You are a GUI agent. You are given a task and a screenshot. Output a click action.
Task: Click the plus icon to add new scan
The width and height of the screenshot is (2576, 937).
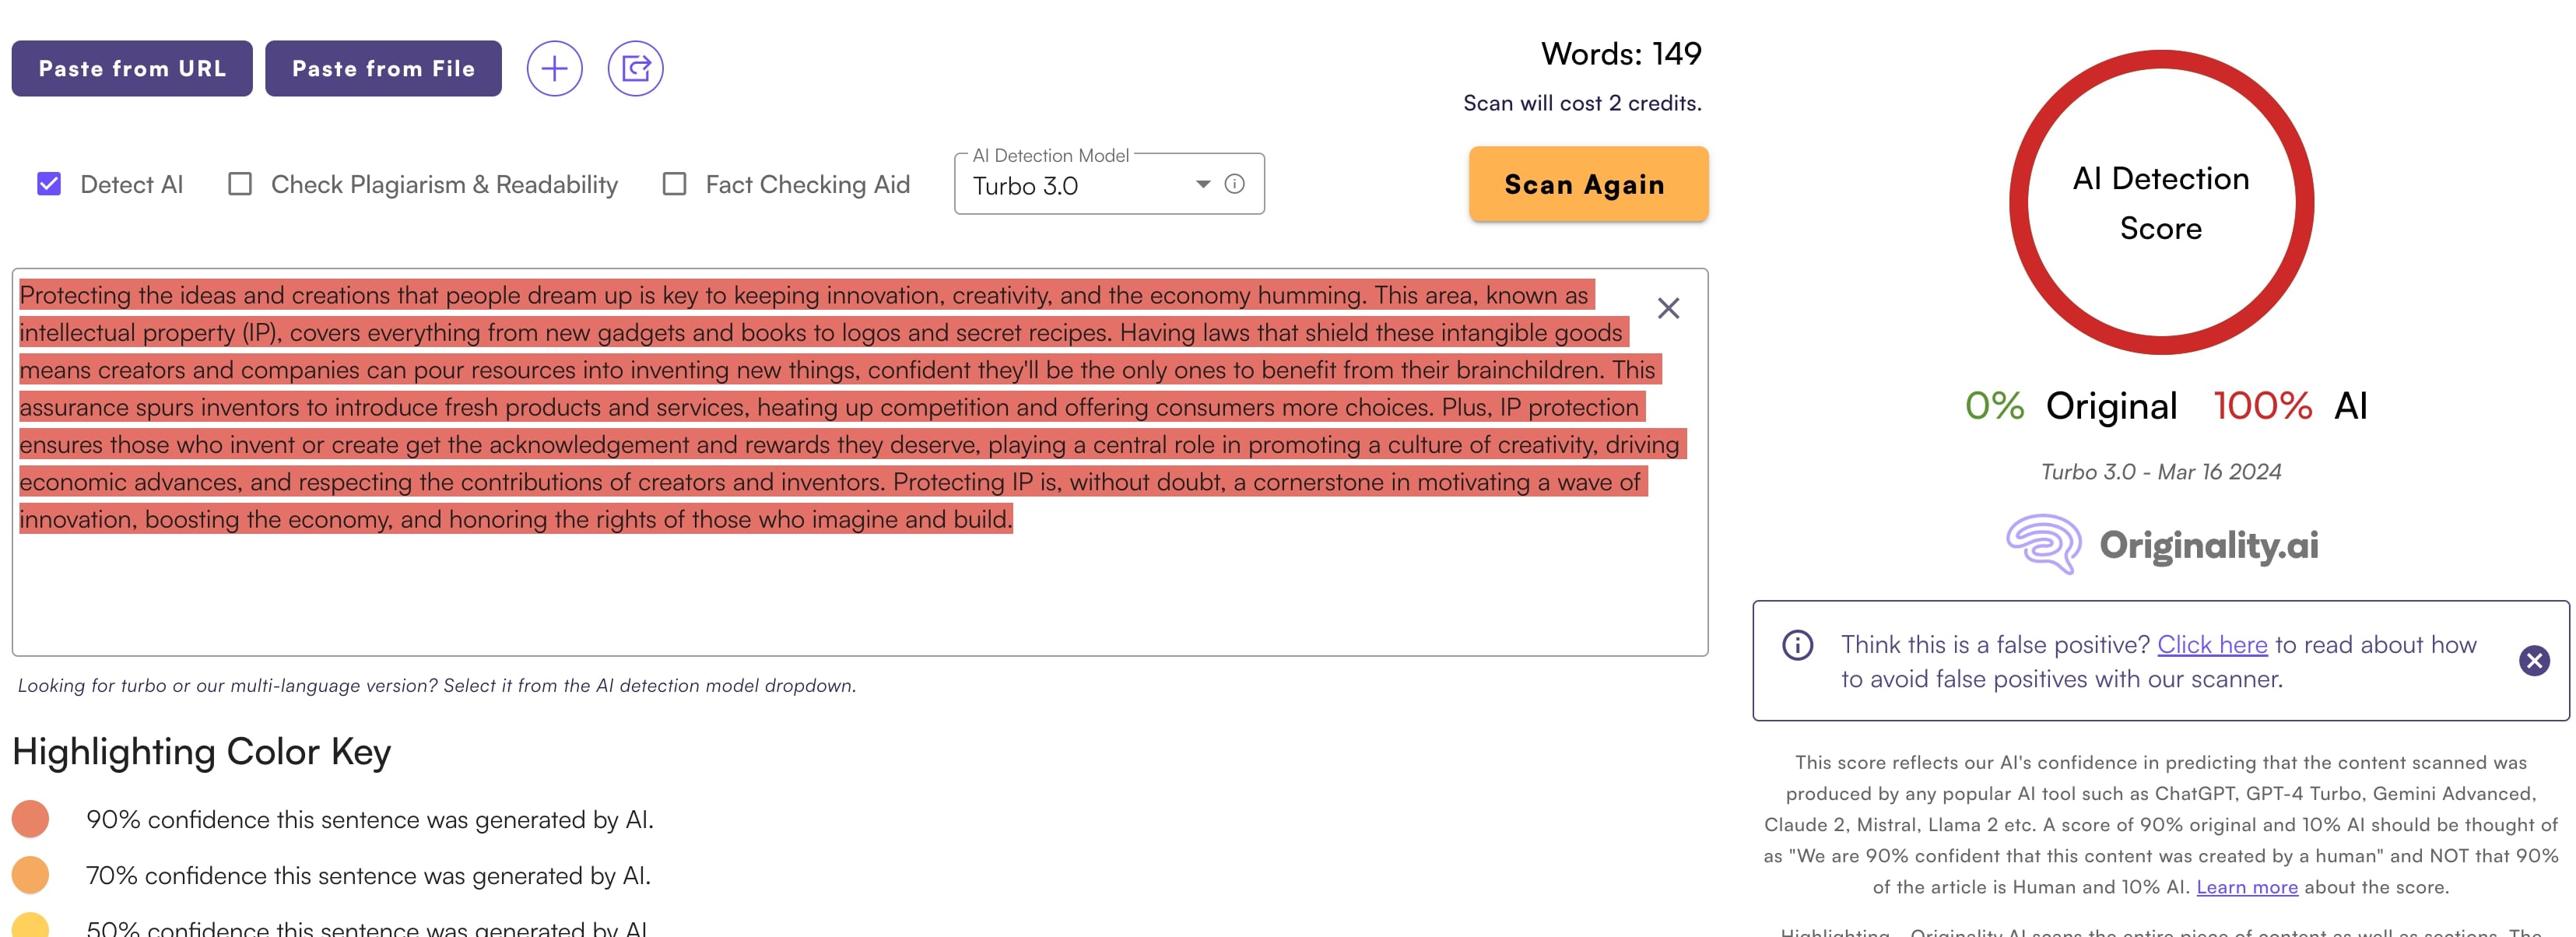tap(554, 69)
